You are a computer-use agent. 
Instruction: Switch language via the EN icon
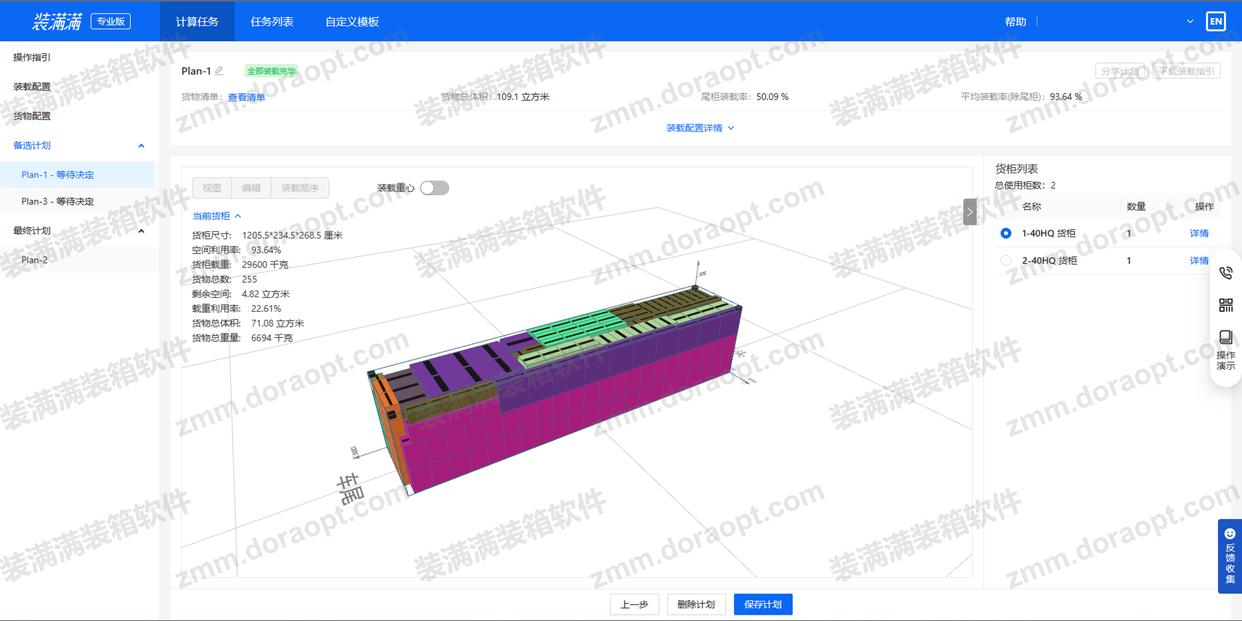click(1215, 20)
